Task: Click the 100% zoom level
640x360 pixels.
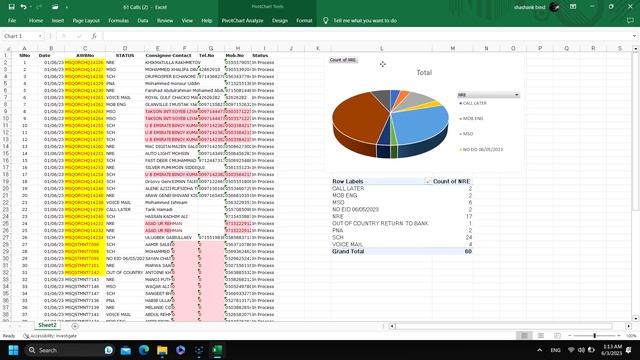Action: tap(631, 336)
